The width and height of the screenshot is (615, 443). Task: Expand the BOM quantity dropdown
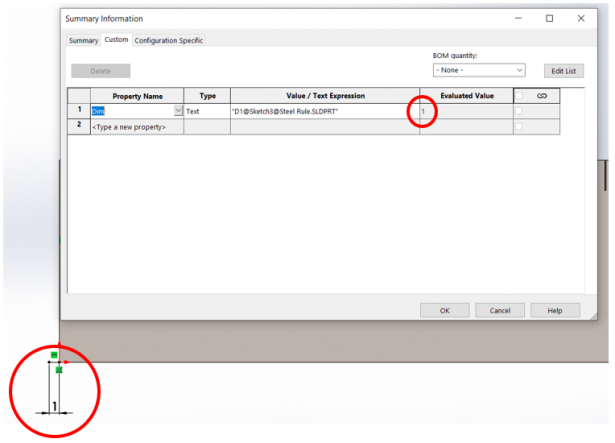479,70
